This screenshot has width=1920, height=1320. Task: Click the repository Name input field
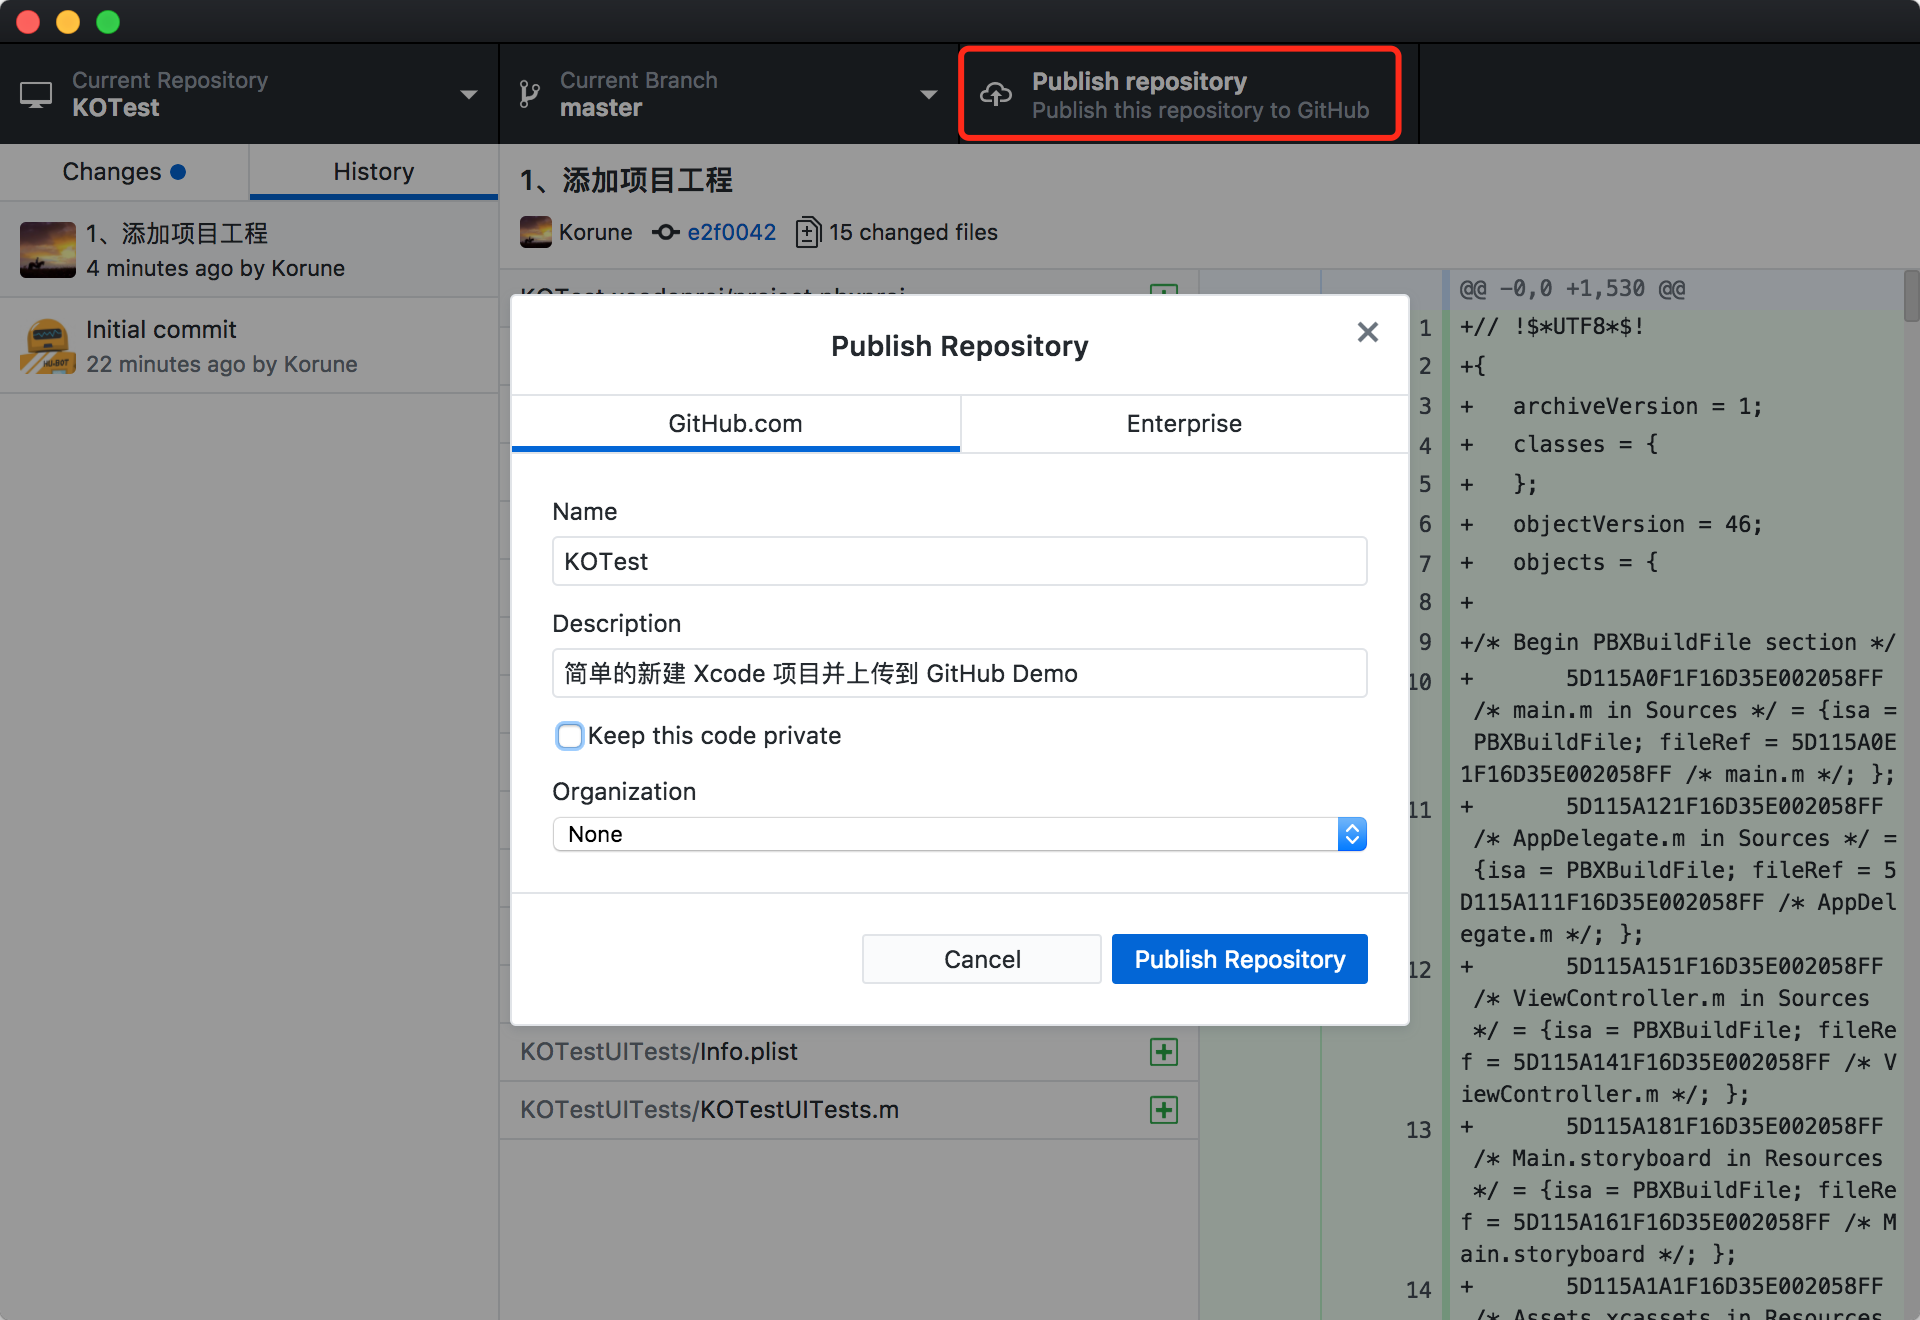click(958, 561)
